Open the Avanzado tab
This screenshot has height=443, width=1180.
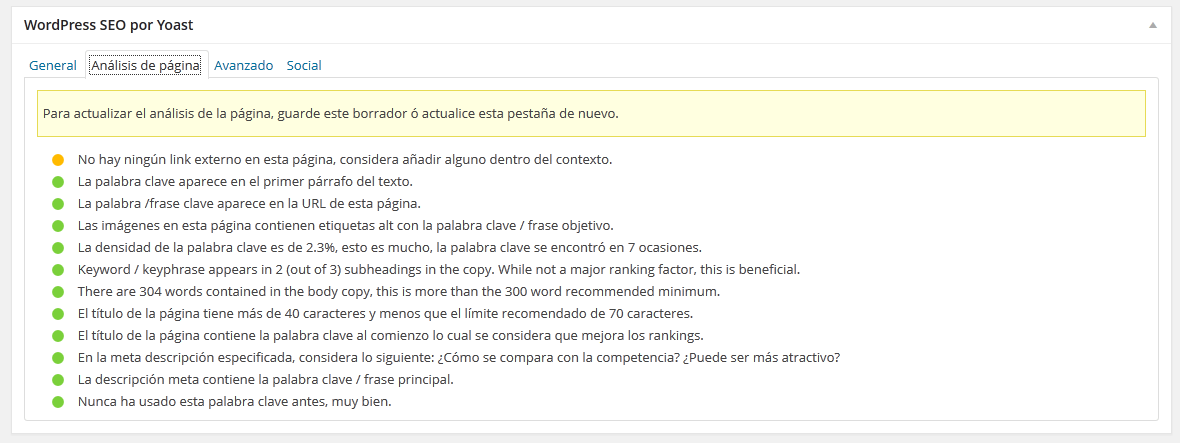click(243, 65)
